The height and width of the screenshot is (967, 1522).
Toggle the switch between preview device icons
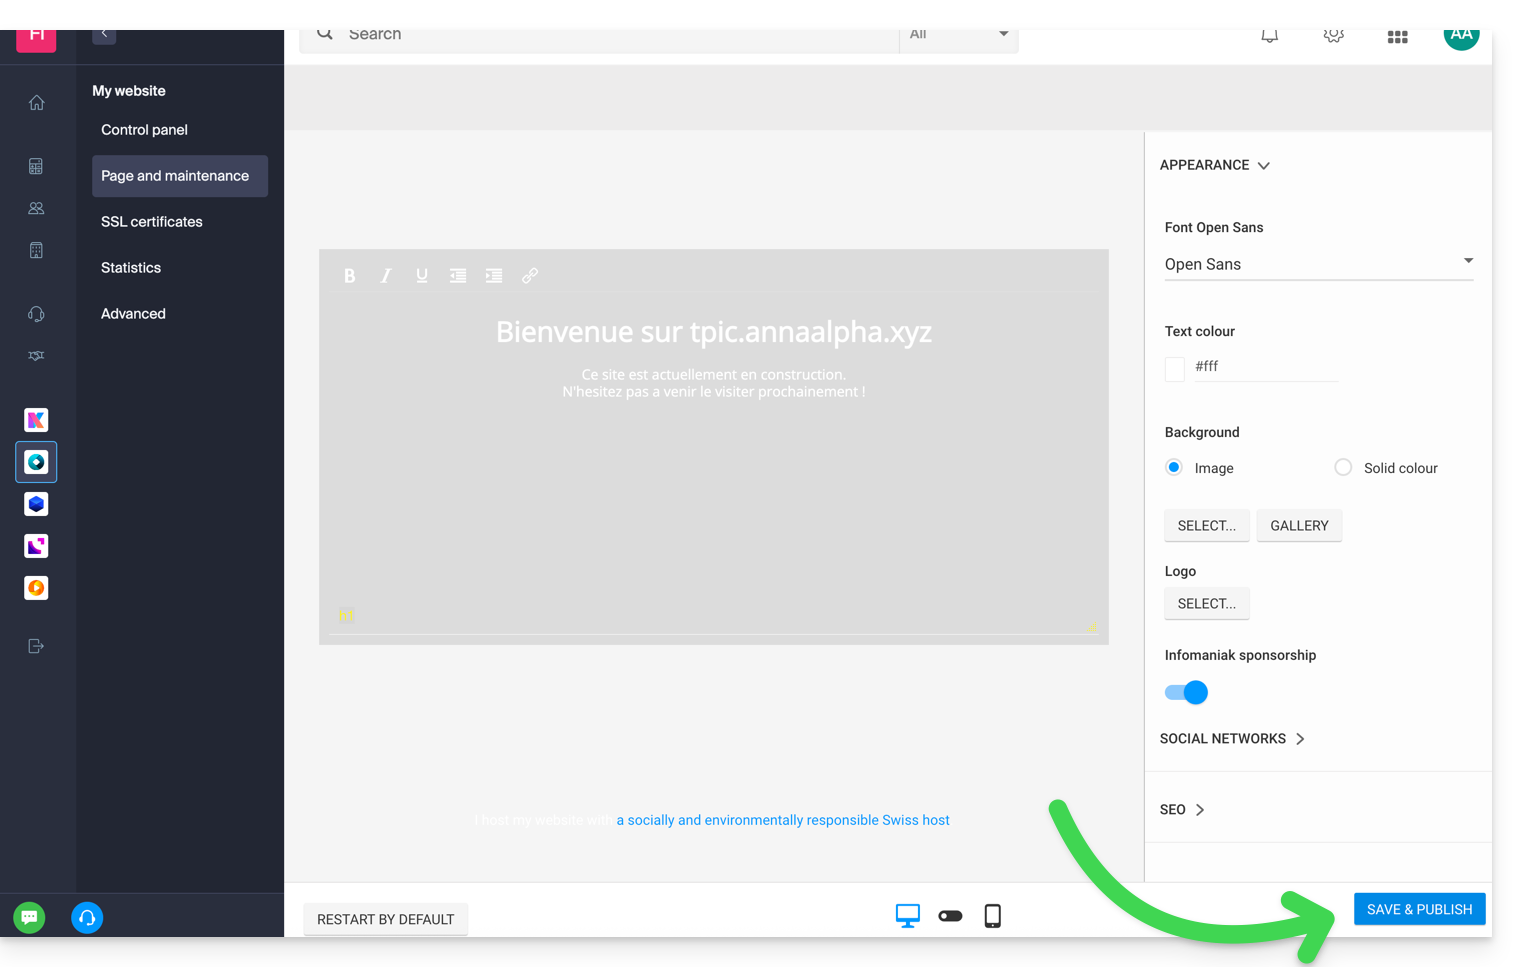click(950, 916)
